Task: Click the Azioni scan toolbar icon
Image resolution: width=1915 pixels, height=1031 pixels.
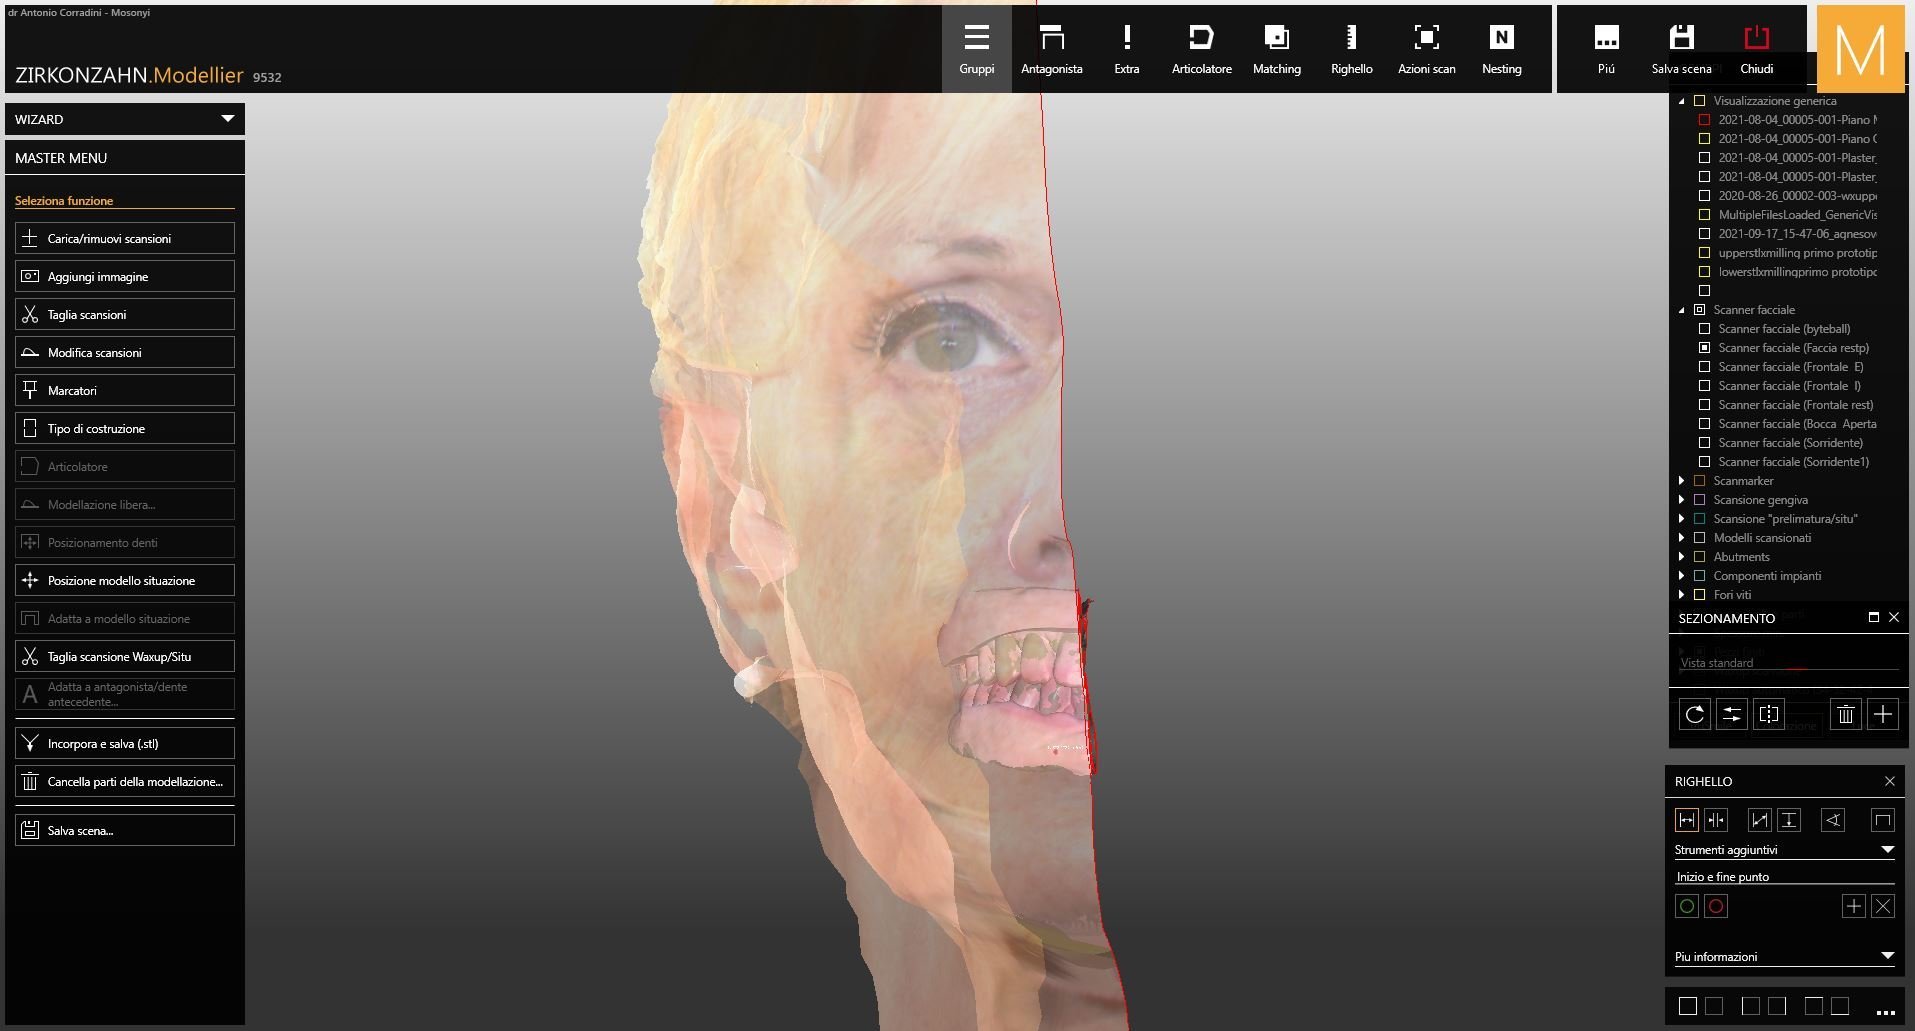Action: 1426,49
